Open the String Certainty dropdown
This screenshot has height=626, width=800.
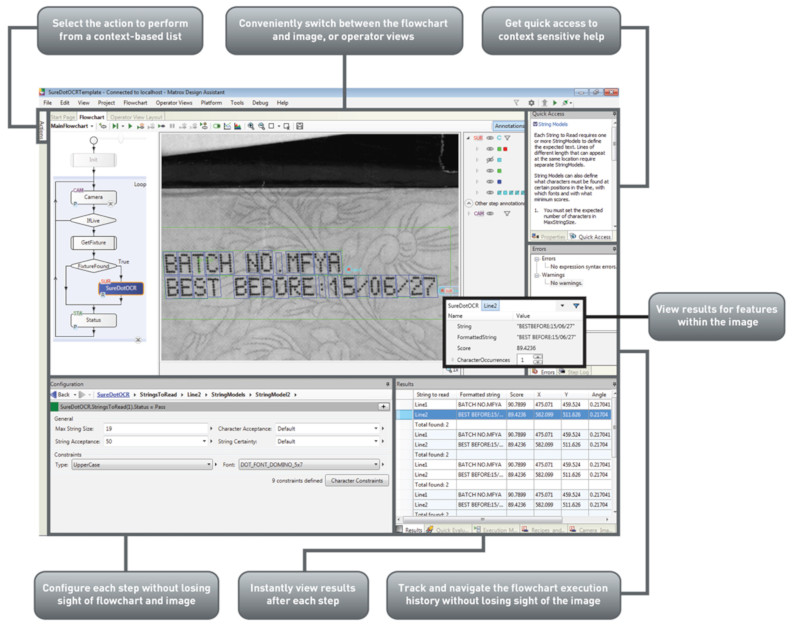(376, 441)
